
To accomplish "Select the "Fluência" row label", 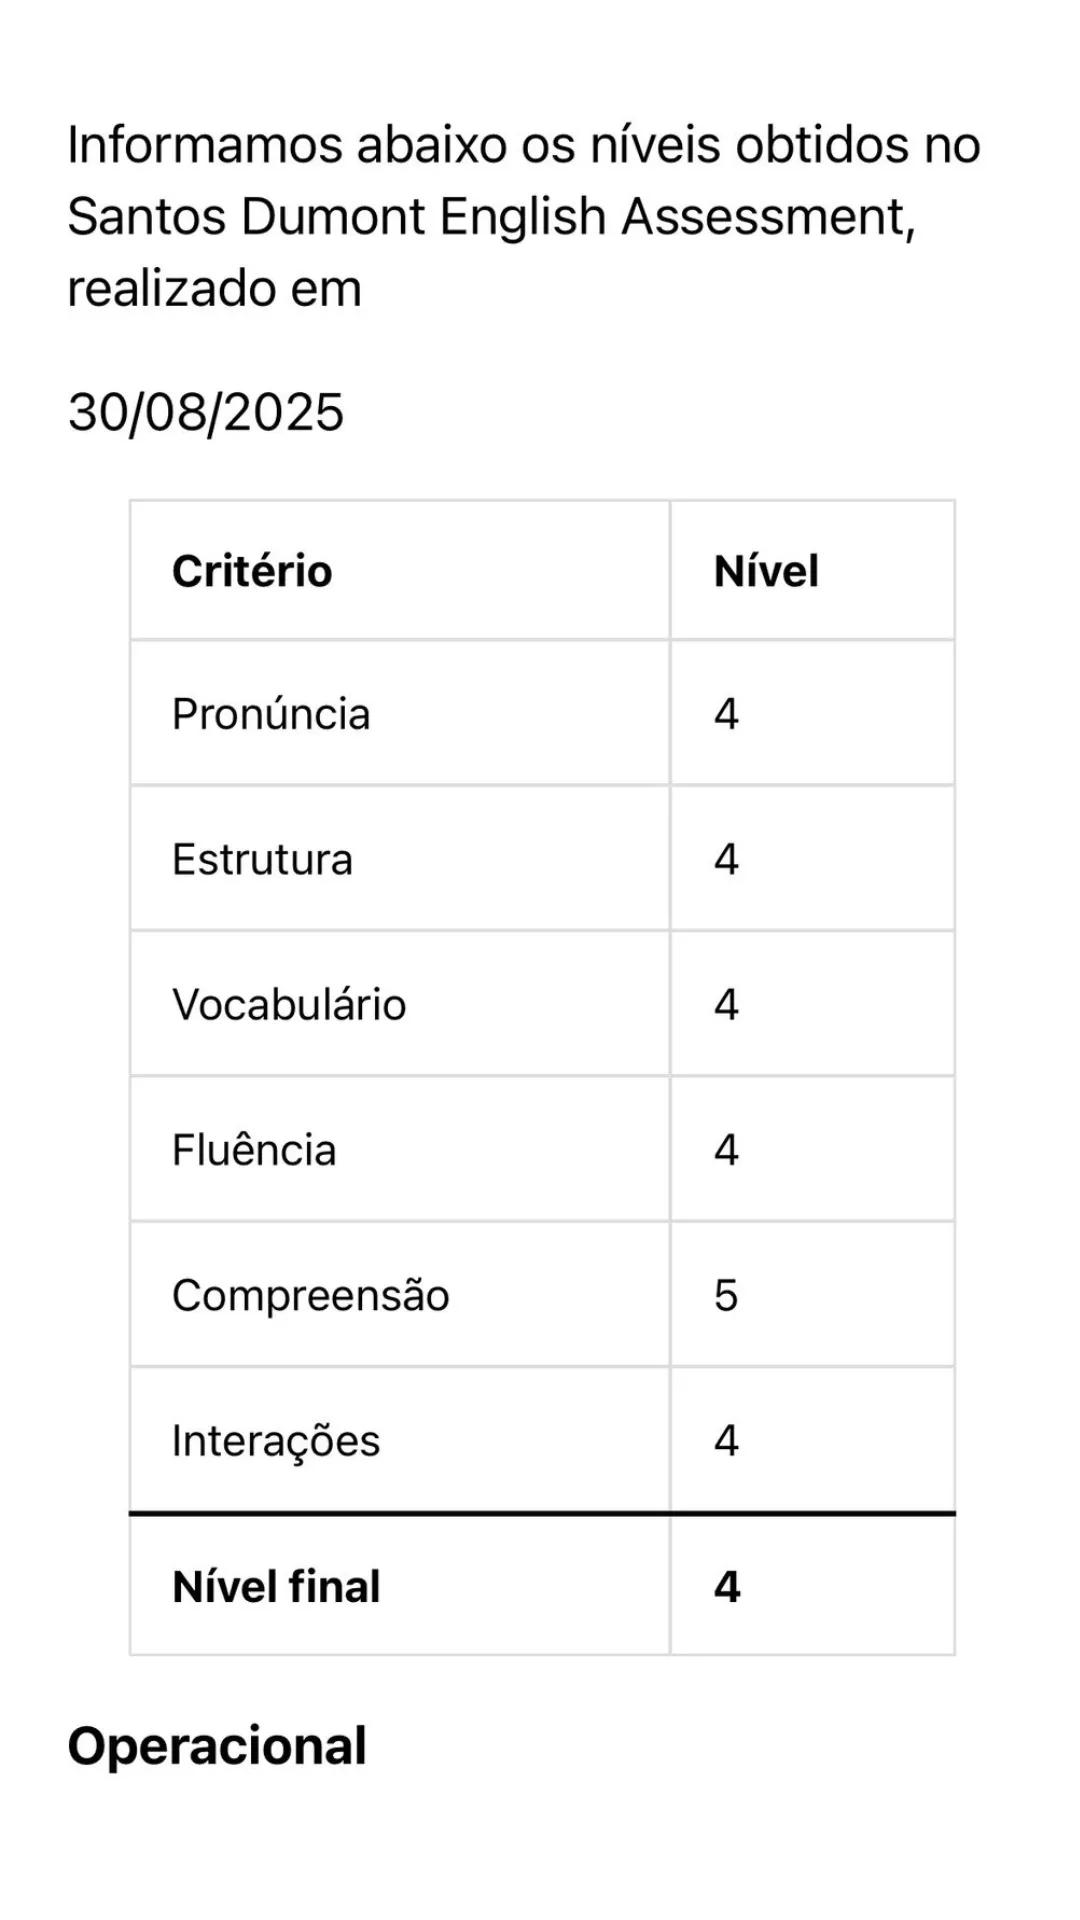I will coord(254,1150).
